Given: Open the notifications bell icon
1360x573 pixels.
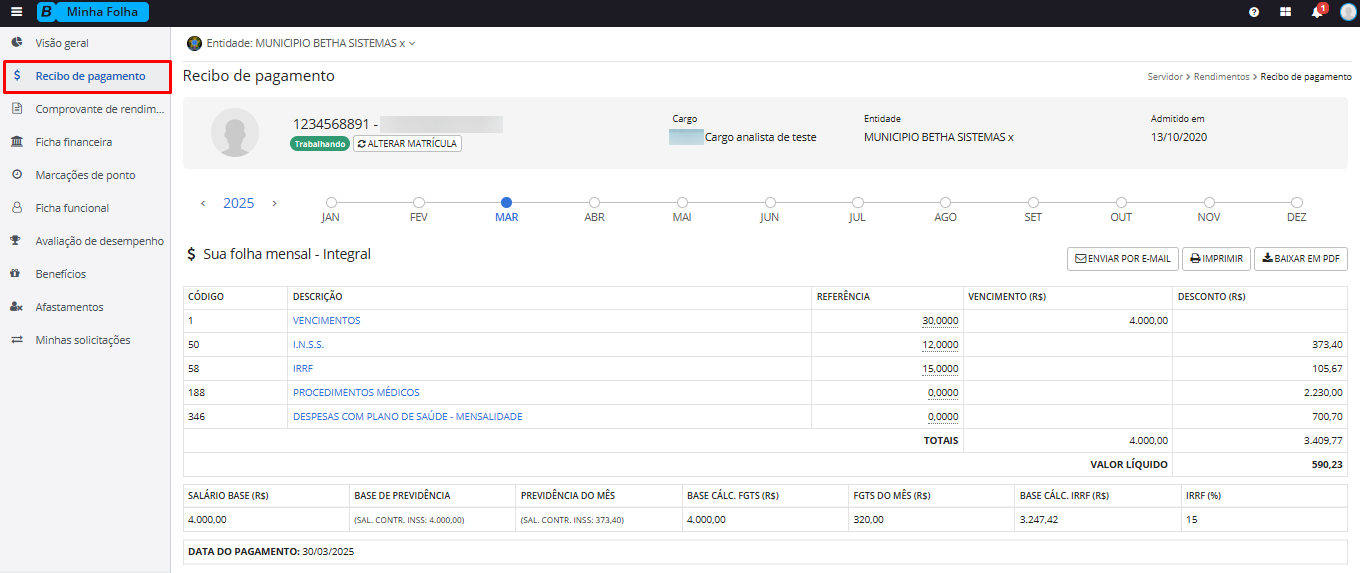Looking at the screenshot, I should click(x=1317, y=12).
